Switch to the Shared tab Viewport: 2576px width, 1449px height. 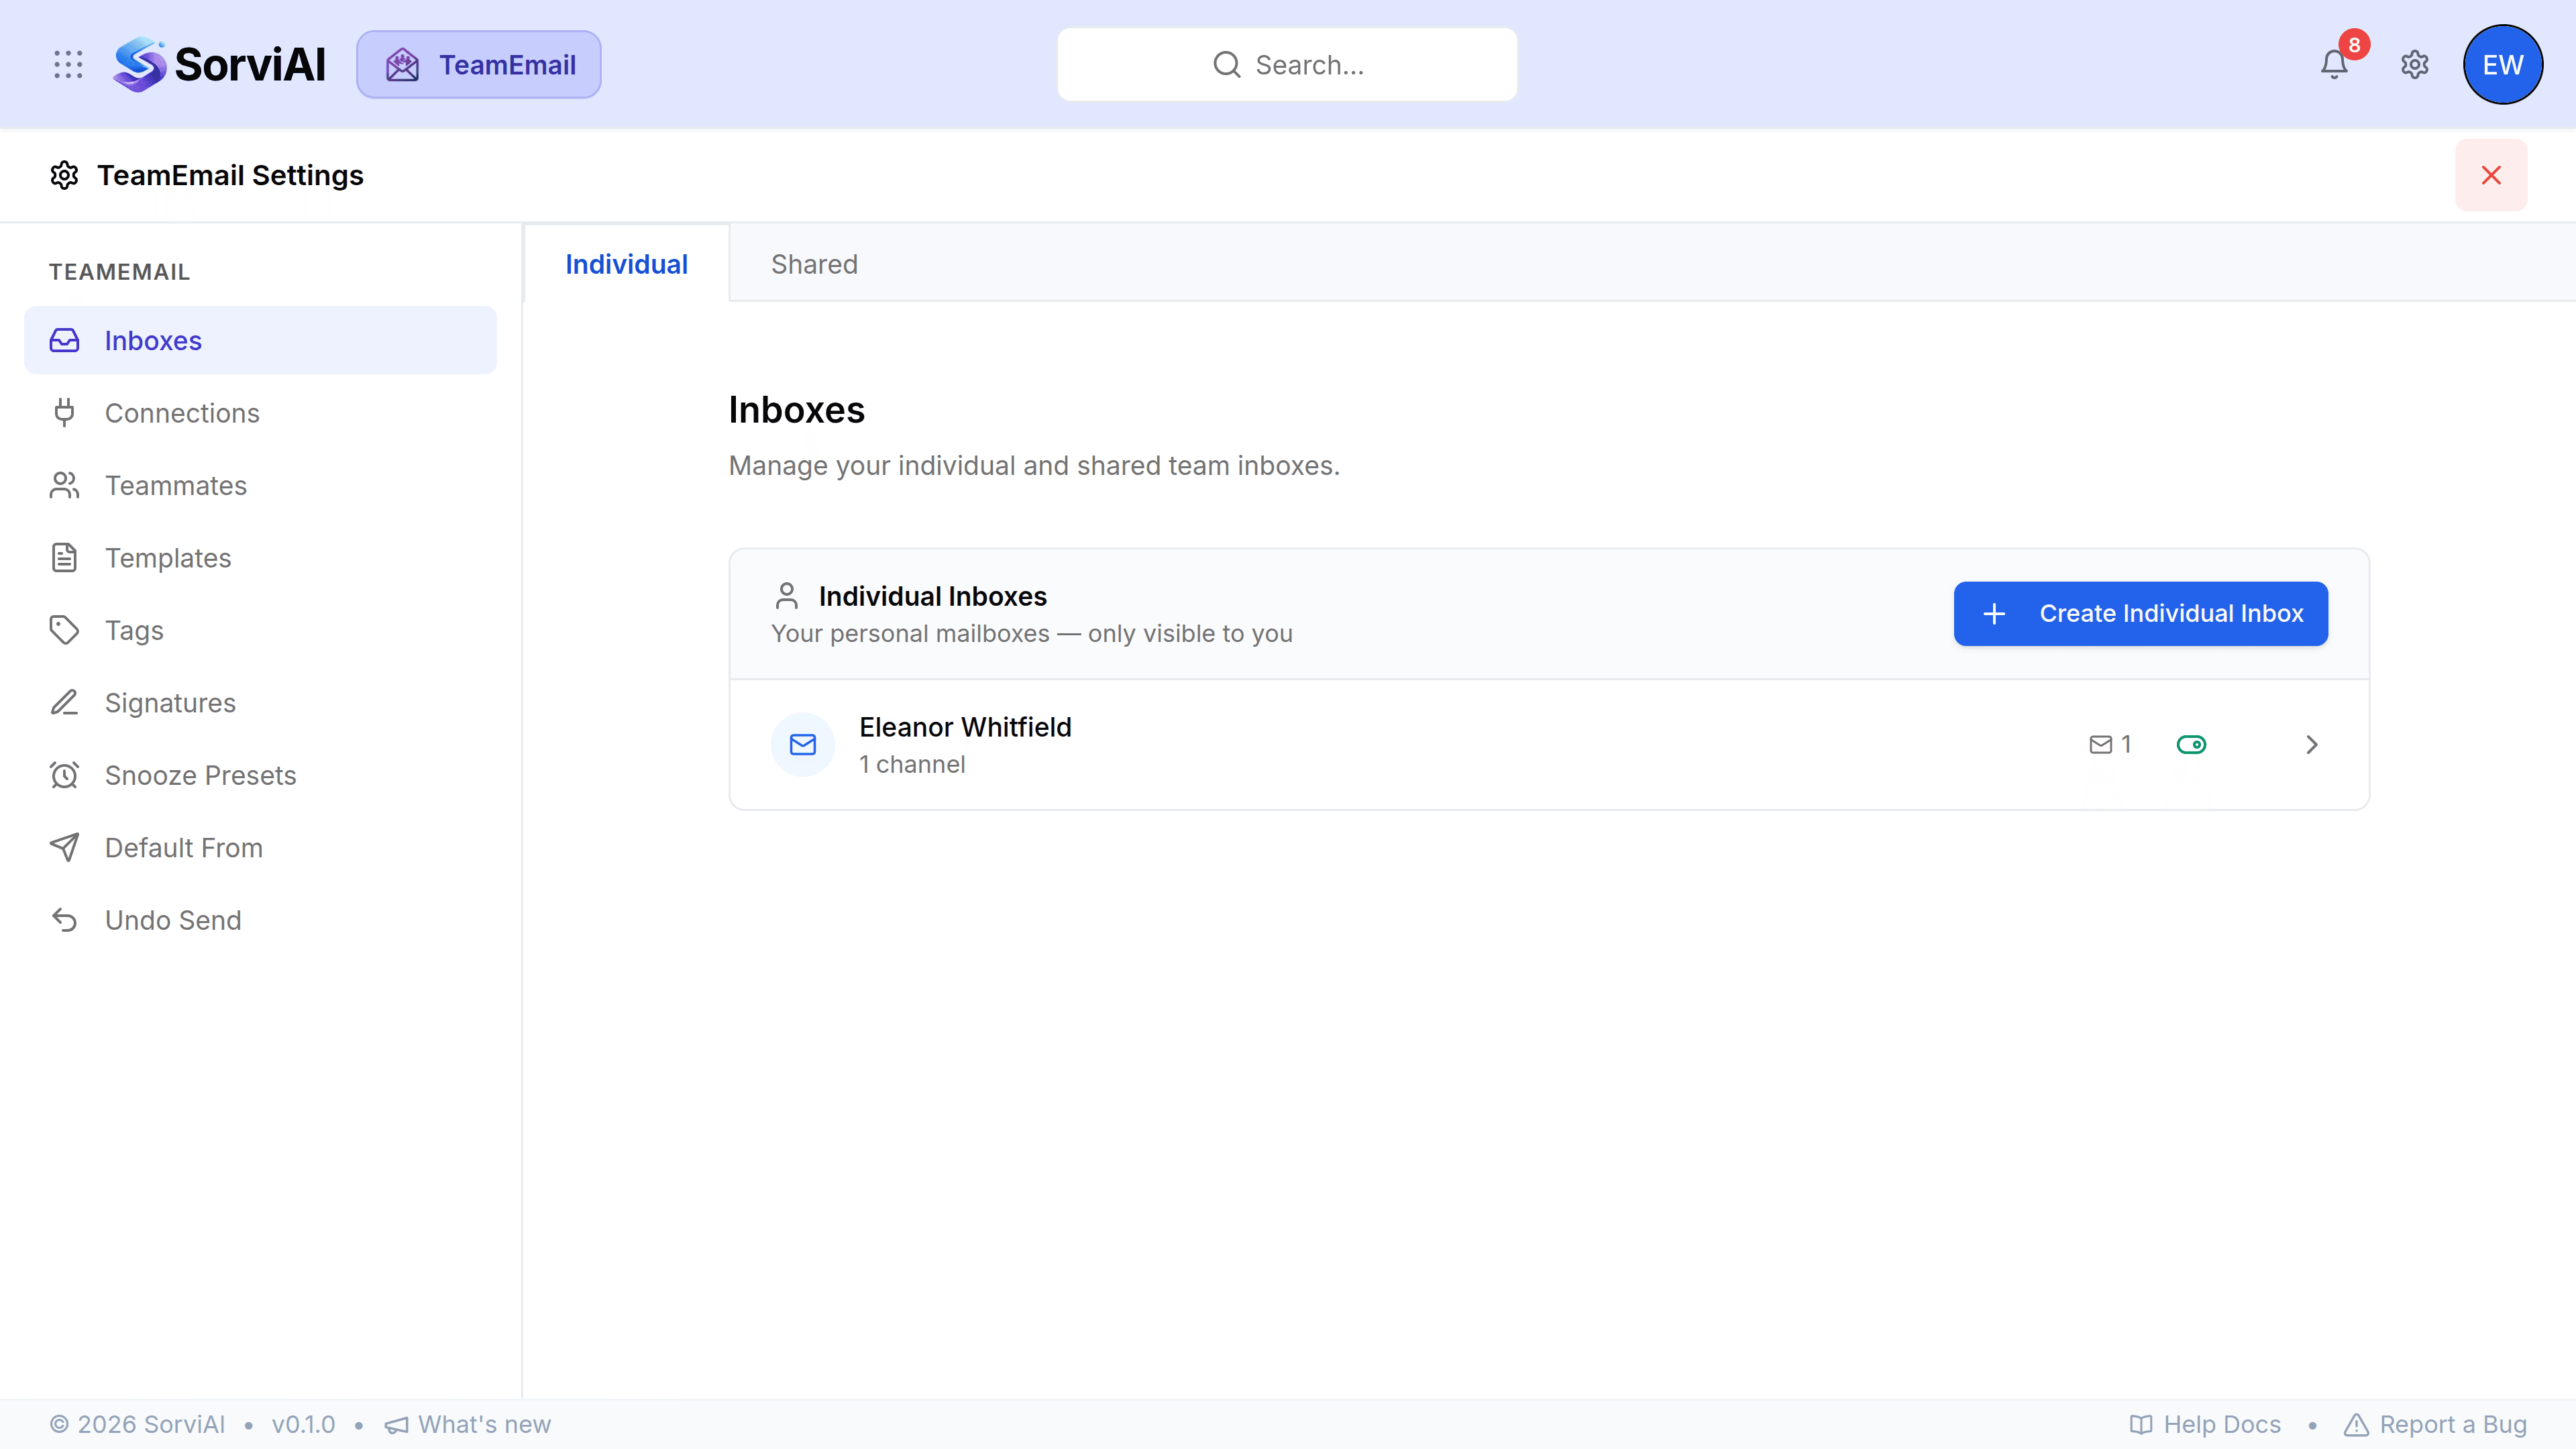814,264
